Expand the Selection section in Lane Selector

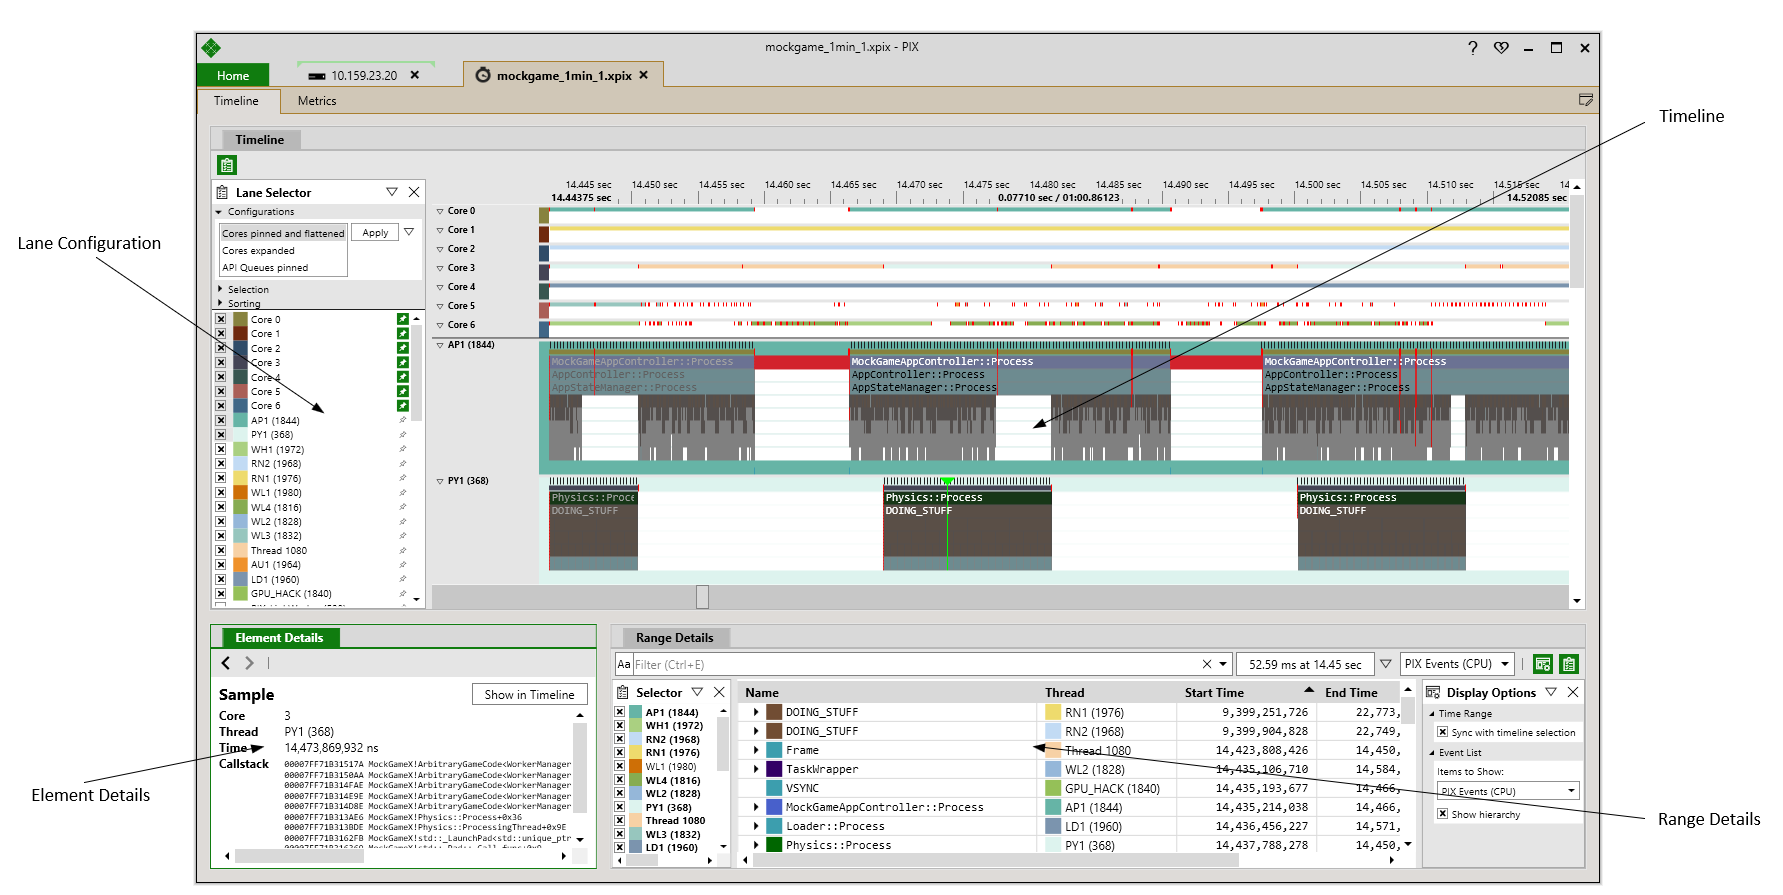tap(221, 289)
